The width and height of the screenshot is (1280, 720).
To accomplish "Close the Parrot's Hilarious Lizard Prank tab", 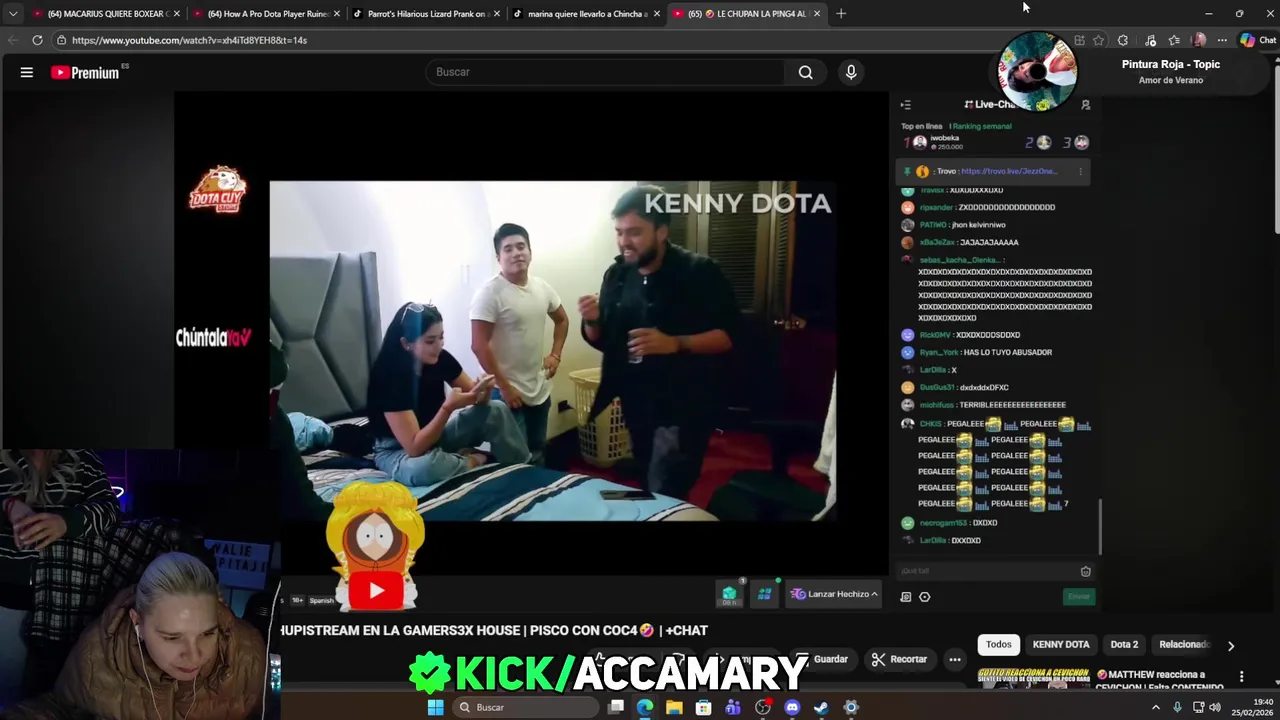I will (497, 14).
